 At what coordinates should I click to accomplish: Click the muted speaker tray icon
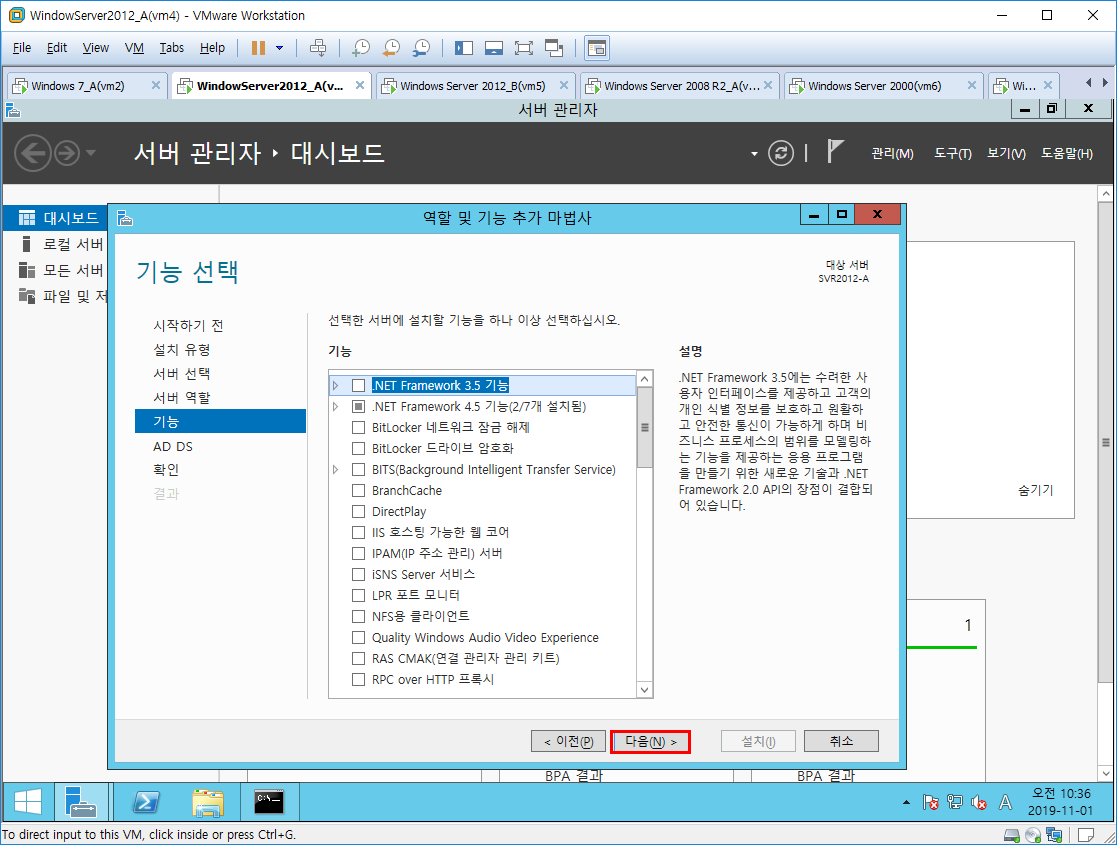[980, 802]
